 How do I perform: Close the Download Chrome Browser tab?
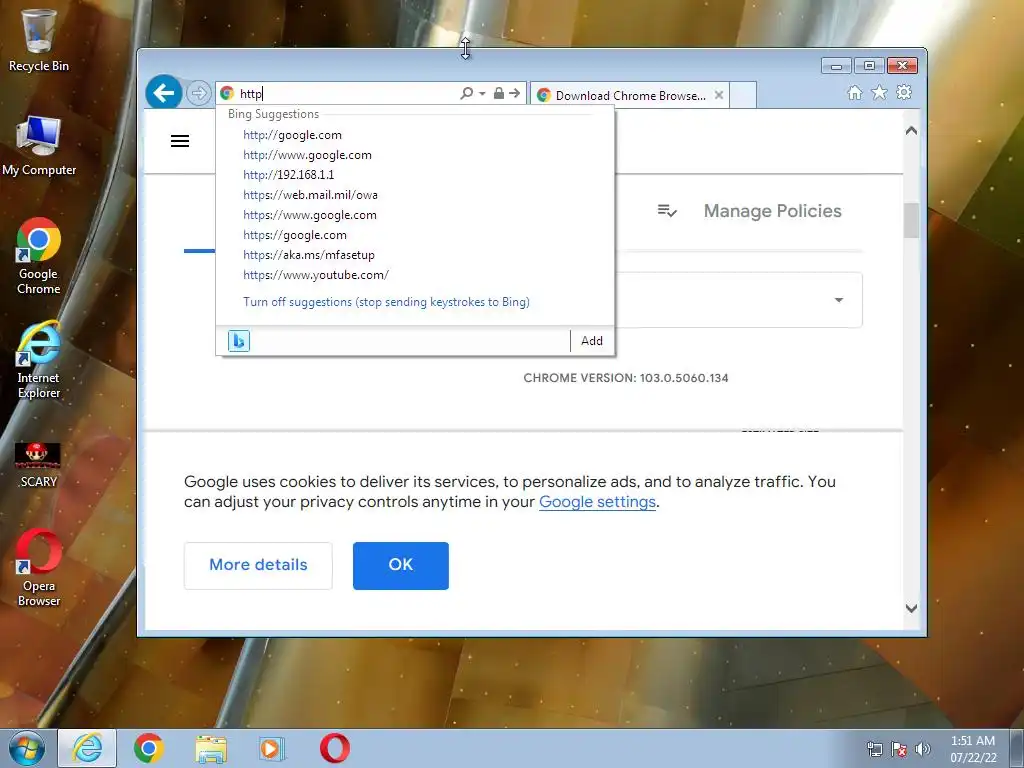718,95
